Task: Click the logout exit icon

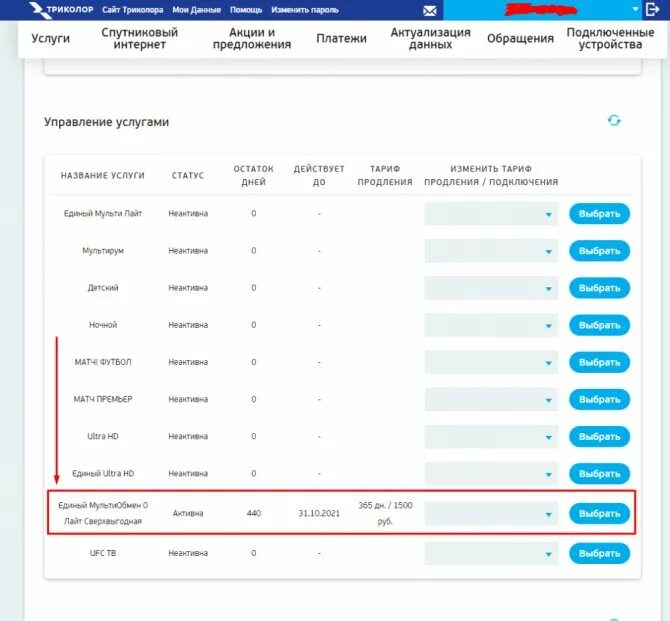Action: (652, 9)
